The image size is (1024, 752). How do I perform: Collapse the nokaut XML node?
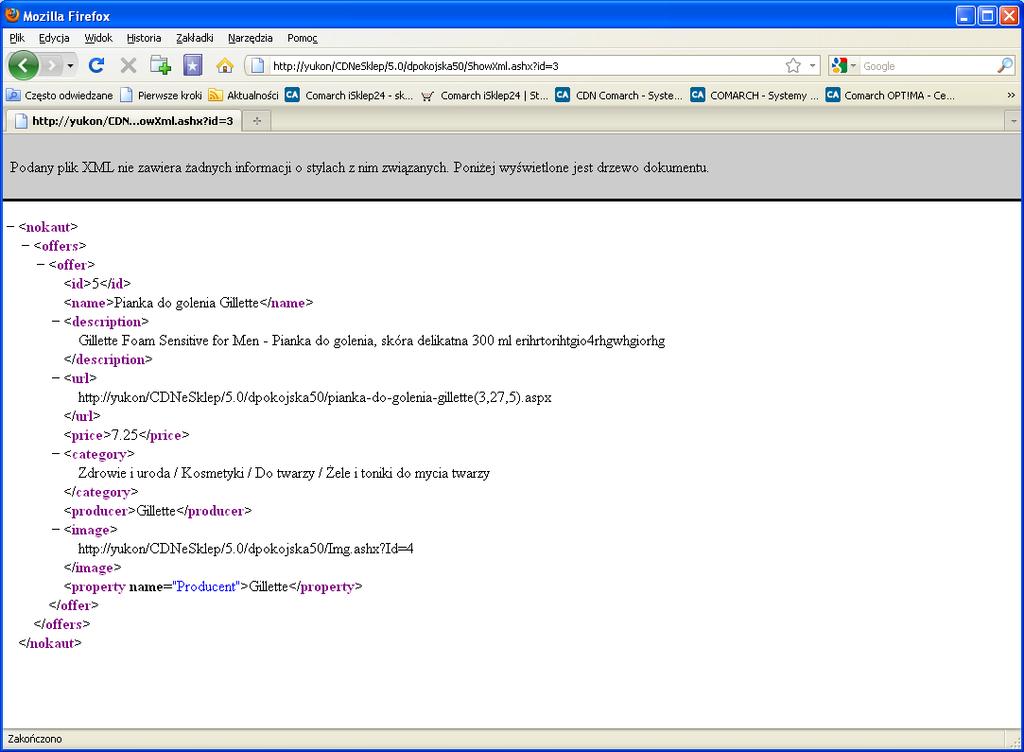click(x=10, y=227)
